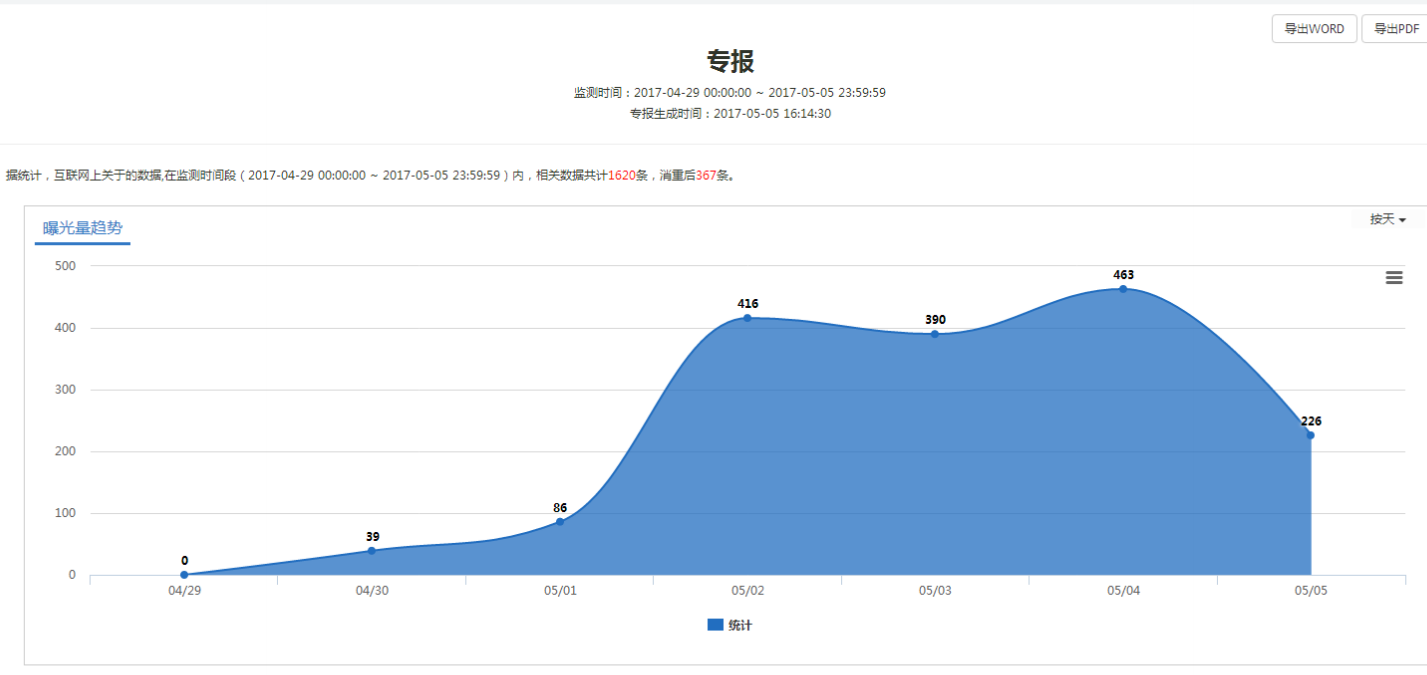Open the chart hamburger menu icon
1427x675 pixels.
click(x=1394, y=278)
